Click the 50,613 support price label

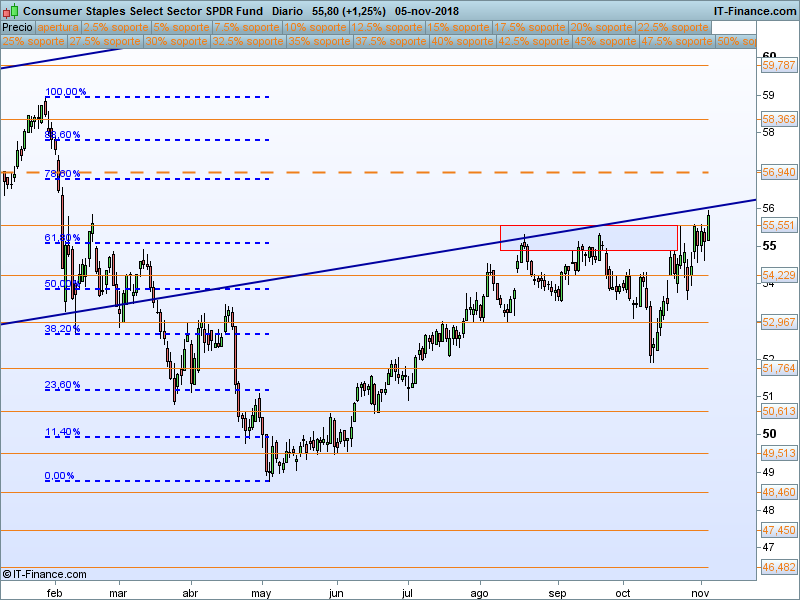tap(779, 411)
